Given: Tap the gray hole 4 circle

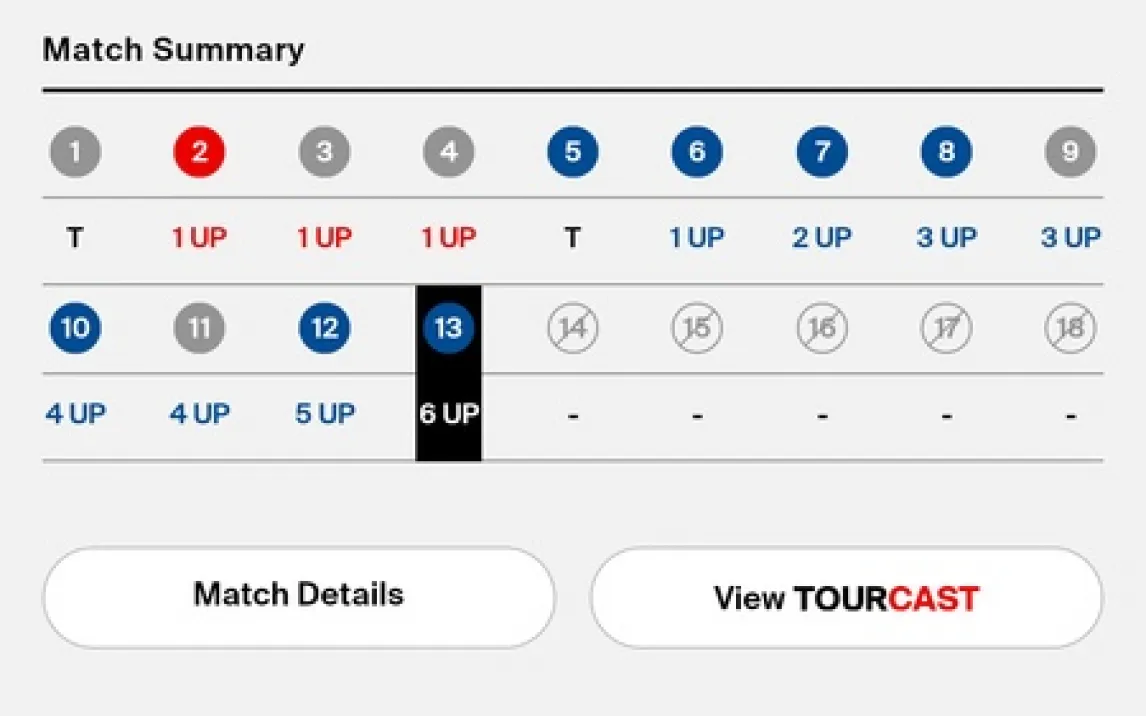Looking at the screenshot, I should (x=448, y=153).
